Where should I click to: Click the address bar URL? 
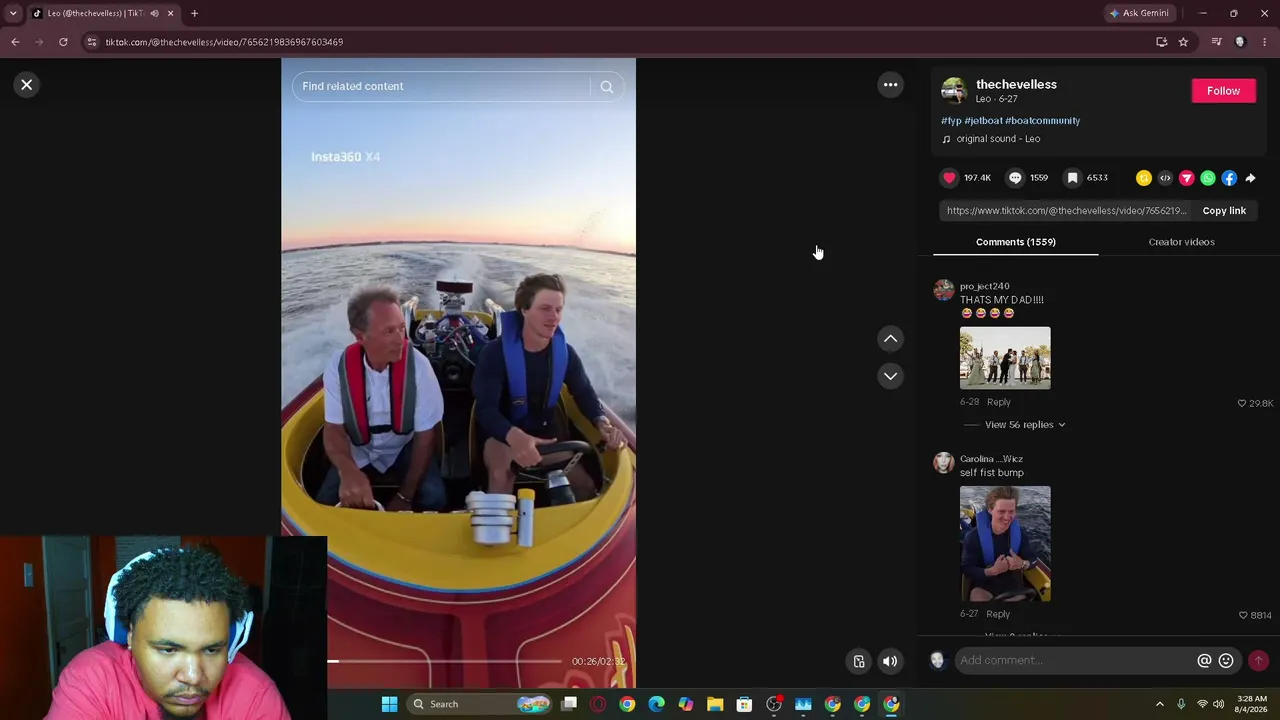pyautogui.click(x=224, y=42)
